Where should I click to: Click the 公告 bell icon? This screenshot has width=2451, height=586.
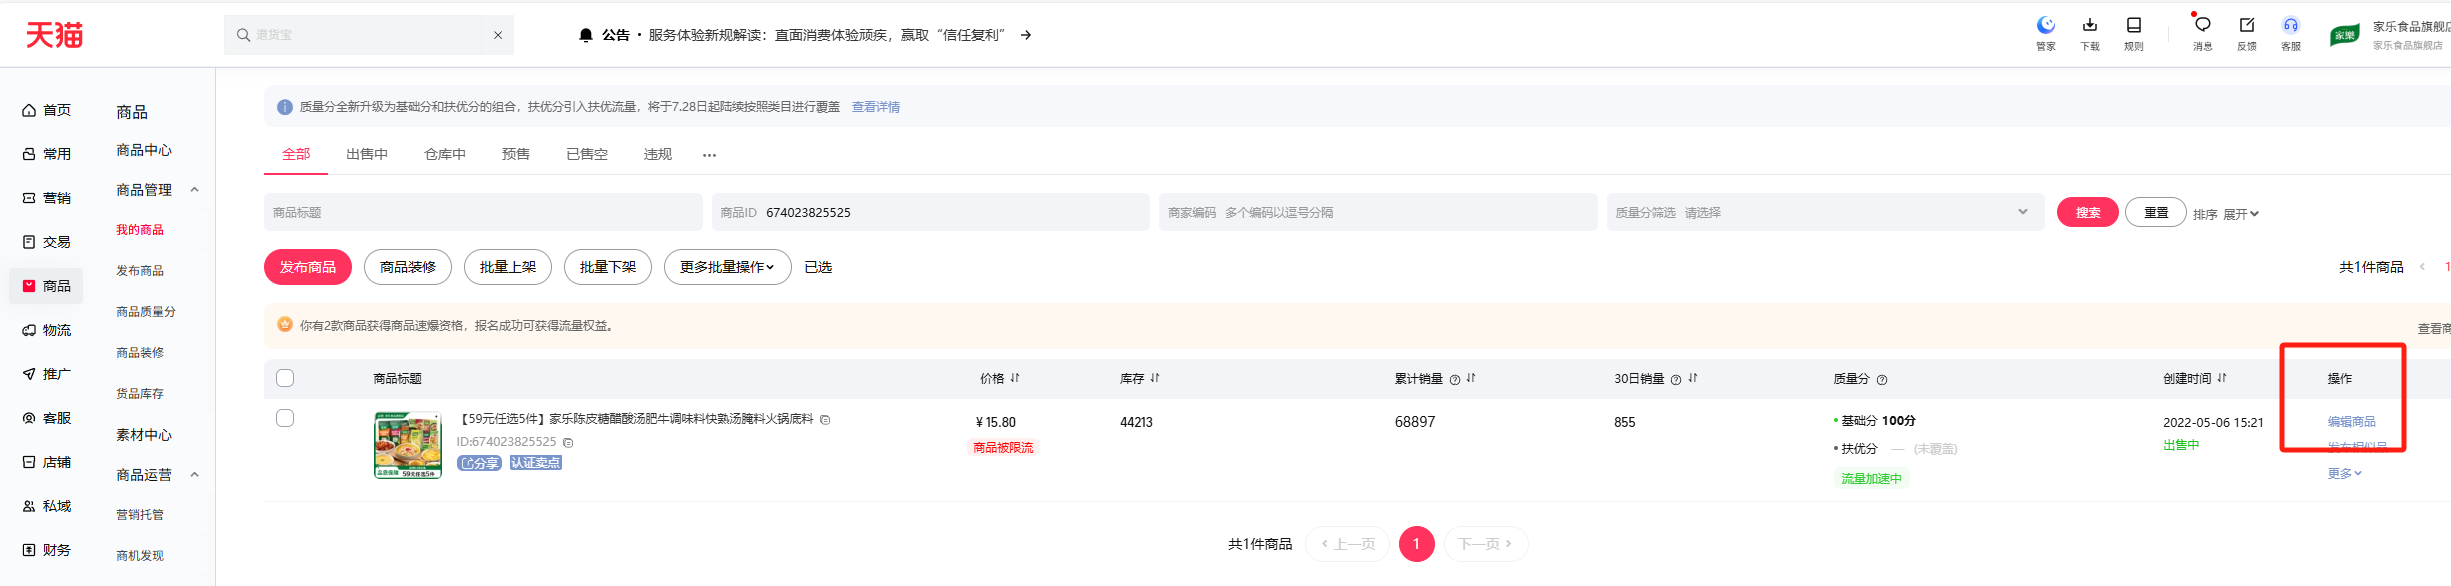pos(586,35)
